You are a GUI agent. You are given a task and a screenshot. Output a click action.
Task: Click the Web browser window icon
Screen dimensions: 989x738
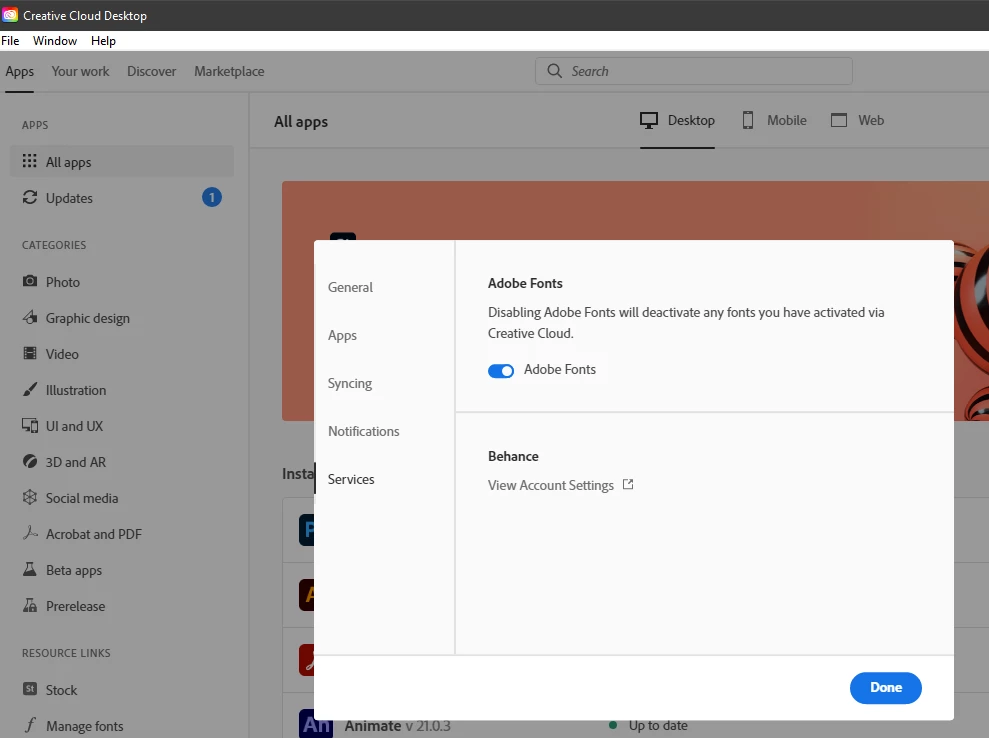(839, 120)
